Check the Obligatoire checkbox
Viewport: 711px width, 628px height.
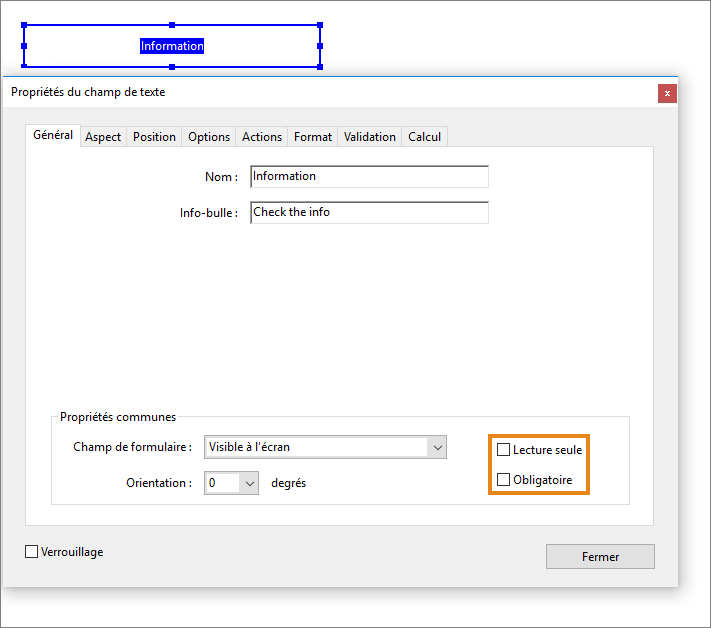click(504, 480)
